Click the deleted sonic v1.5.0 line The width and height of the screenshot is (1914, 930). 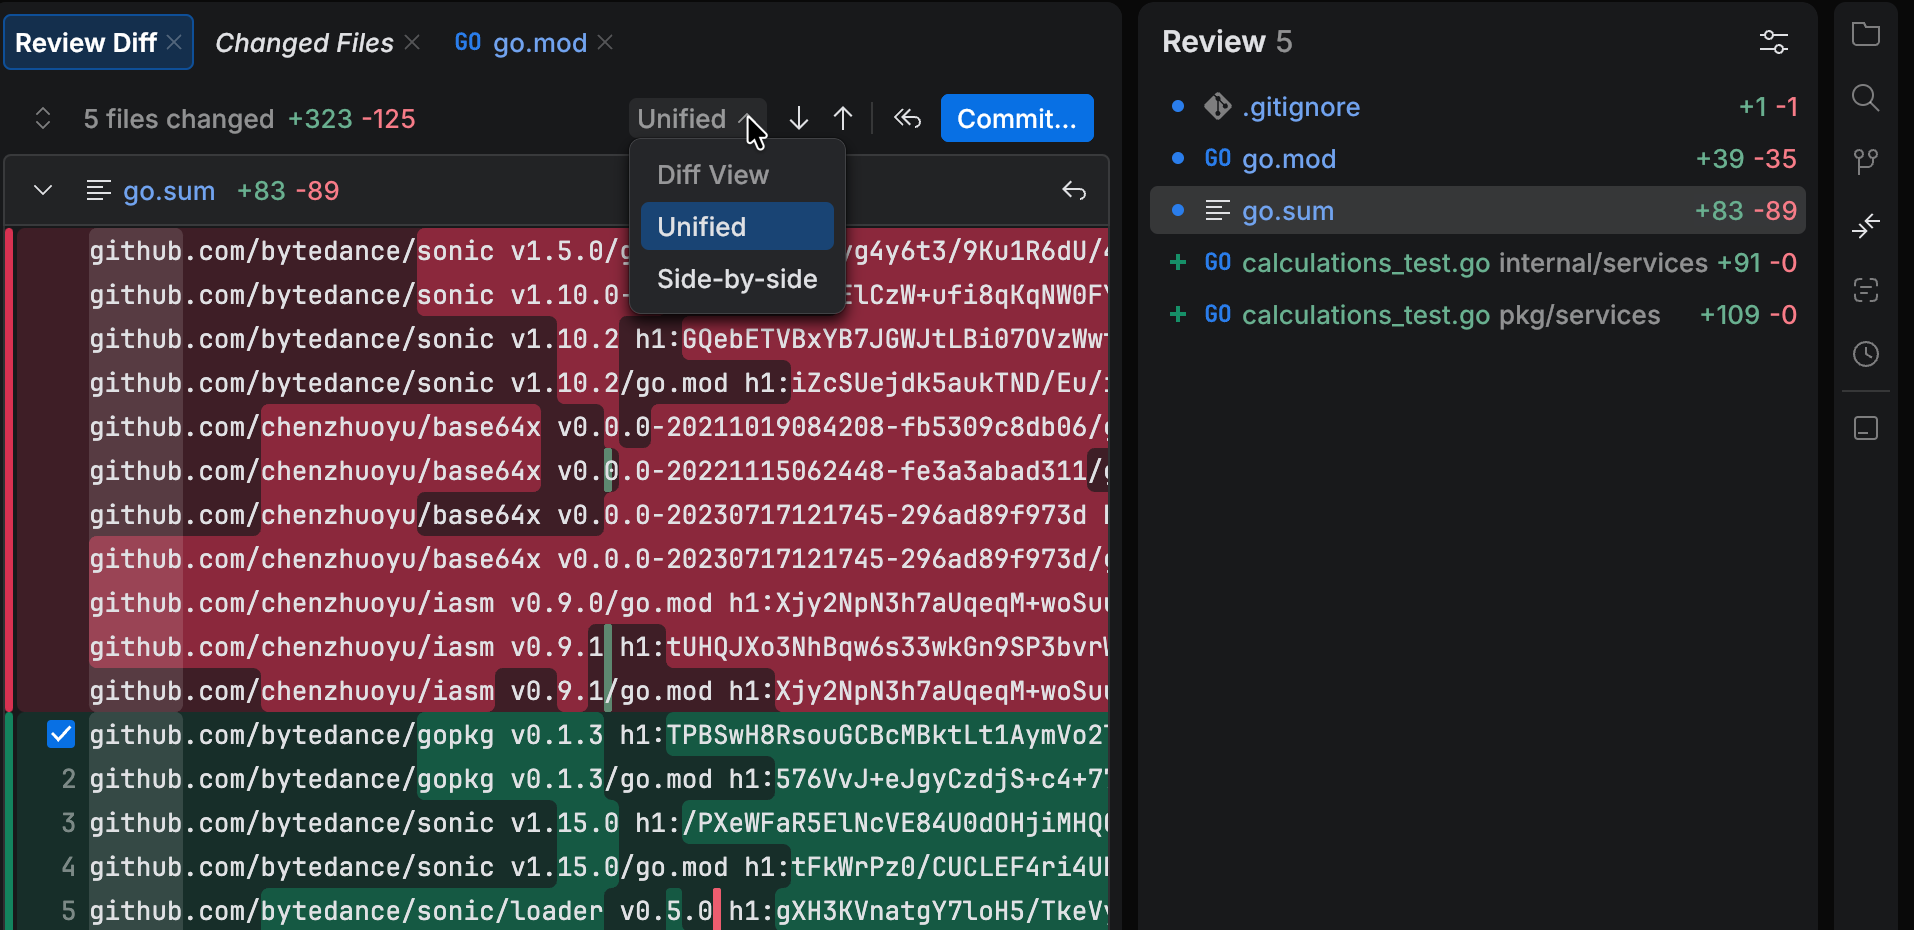(x=598, y=250)
